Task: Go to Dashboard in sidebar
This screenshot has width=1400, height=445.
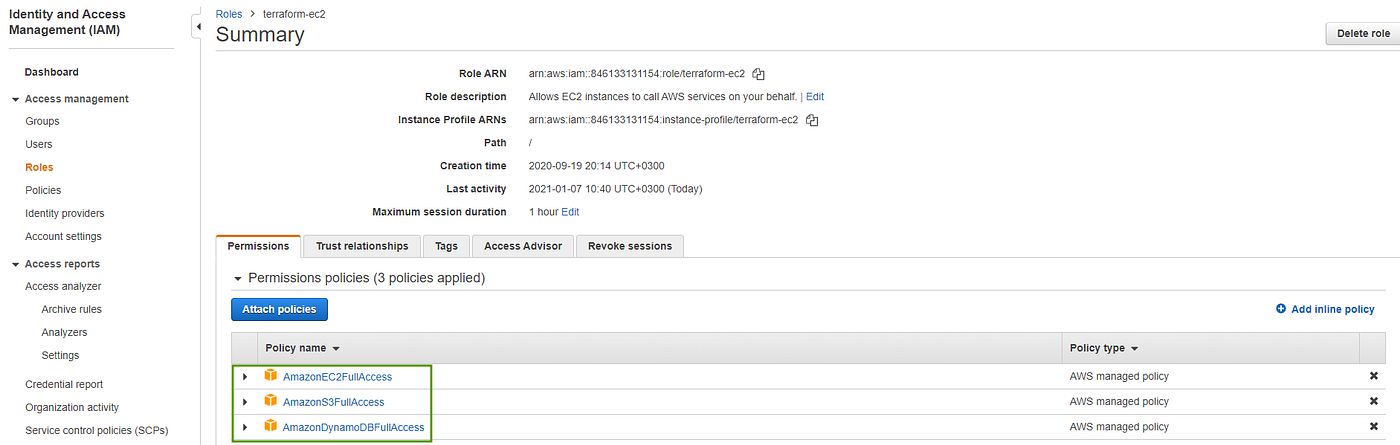Action: 52,72
